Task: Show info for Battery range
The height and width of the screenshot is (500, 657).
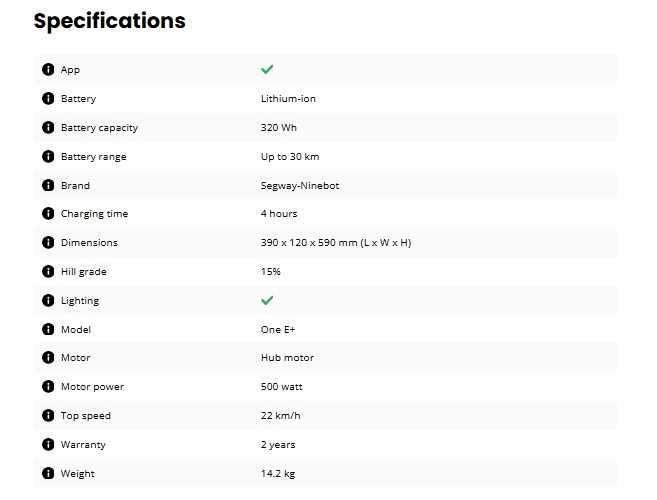Action: point(48,156)
